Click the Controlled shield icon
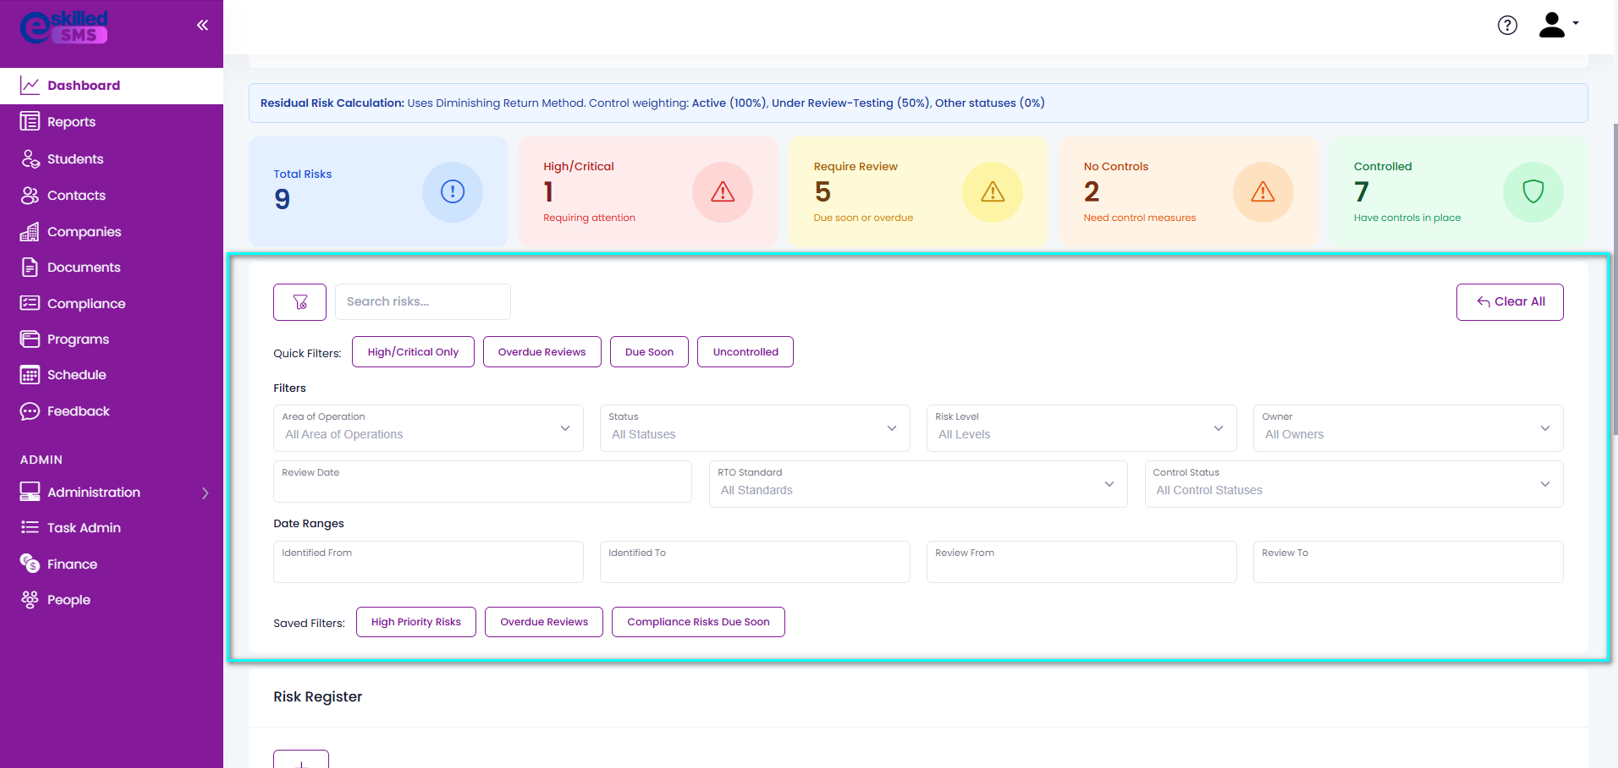 [1532, 192]
